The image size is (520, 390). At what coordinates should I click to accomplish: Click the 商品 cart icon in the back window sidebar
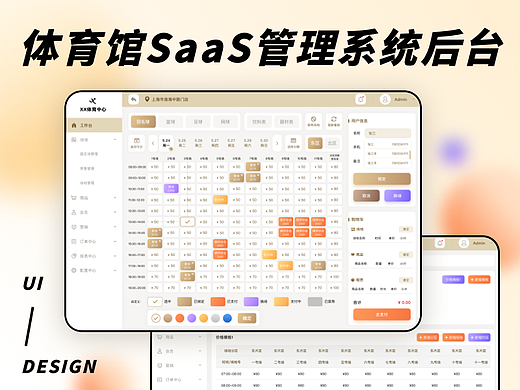160,337
